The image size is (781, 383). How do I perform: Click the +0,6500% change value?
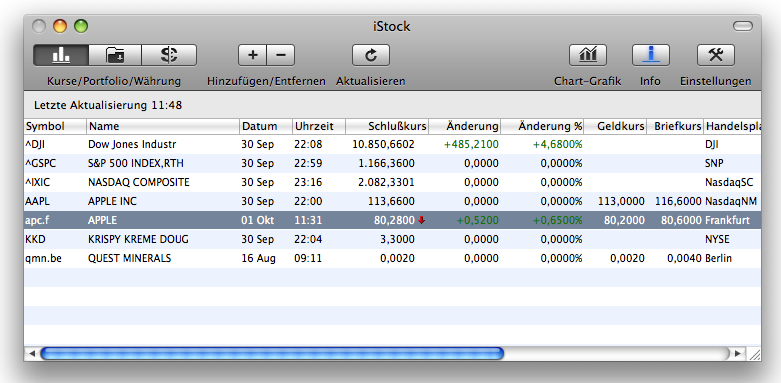[x=557, y=220]
